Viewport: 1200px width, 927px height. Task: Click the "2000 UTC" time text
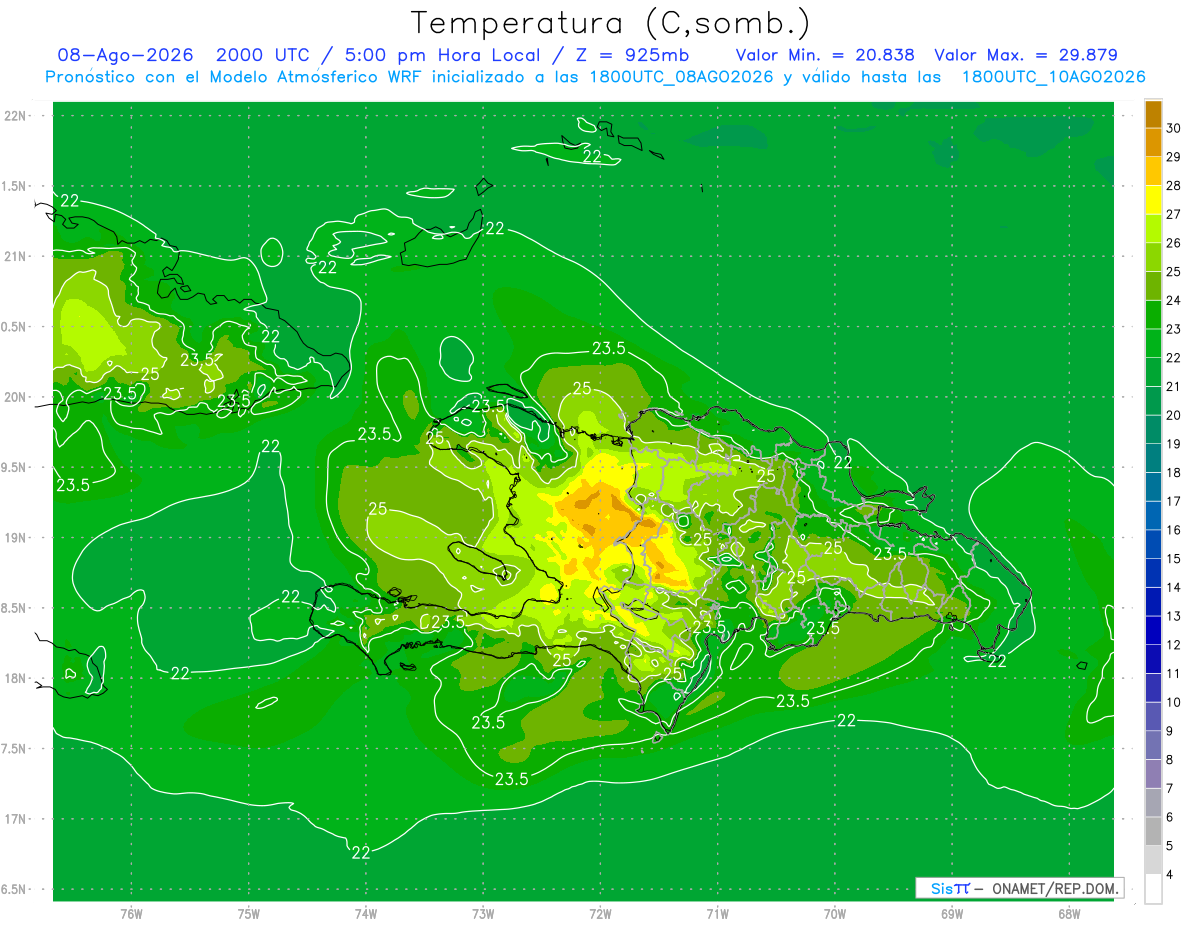263,55
